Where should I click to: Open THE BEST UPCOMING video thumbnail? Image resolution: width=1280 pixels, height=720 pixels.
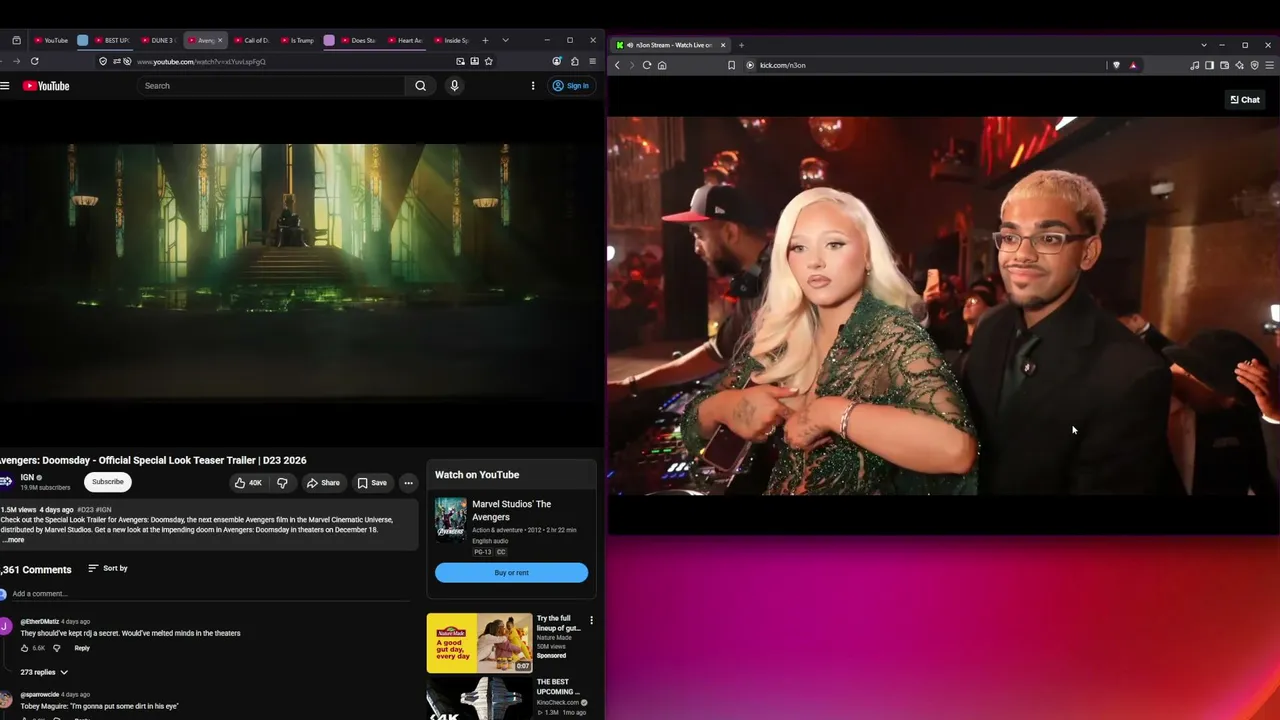point(480,699)
